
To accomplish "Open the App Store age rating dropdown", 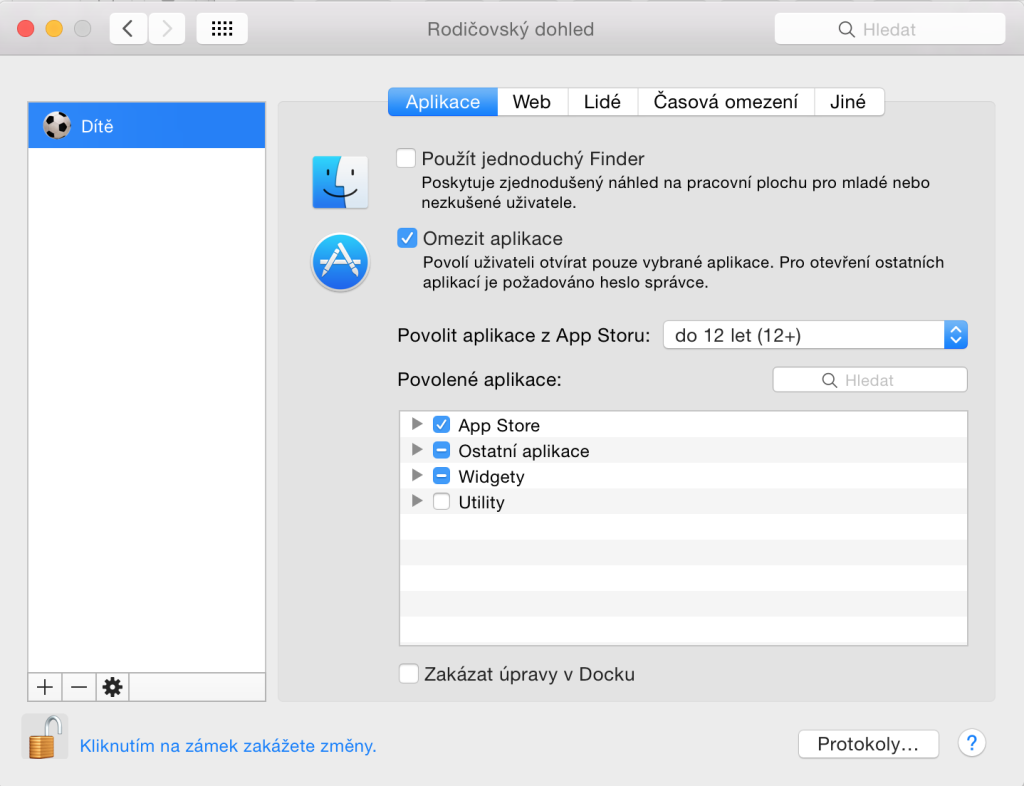I will (815, 335).
